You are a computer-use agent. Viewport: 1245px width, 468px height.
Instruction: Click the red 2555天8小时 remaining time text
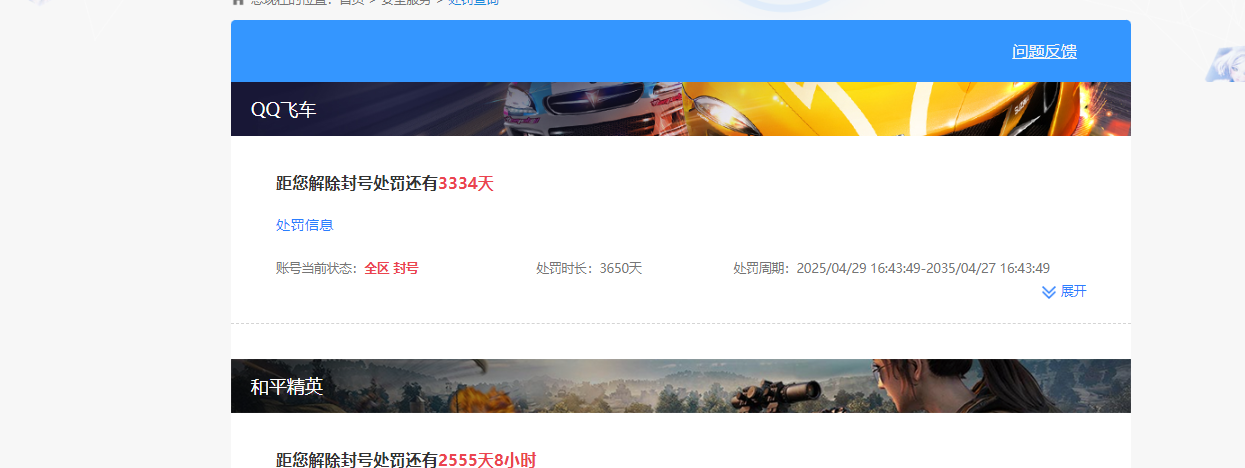tap(487, 460)
